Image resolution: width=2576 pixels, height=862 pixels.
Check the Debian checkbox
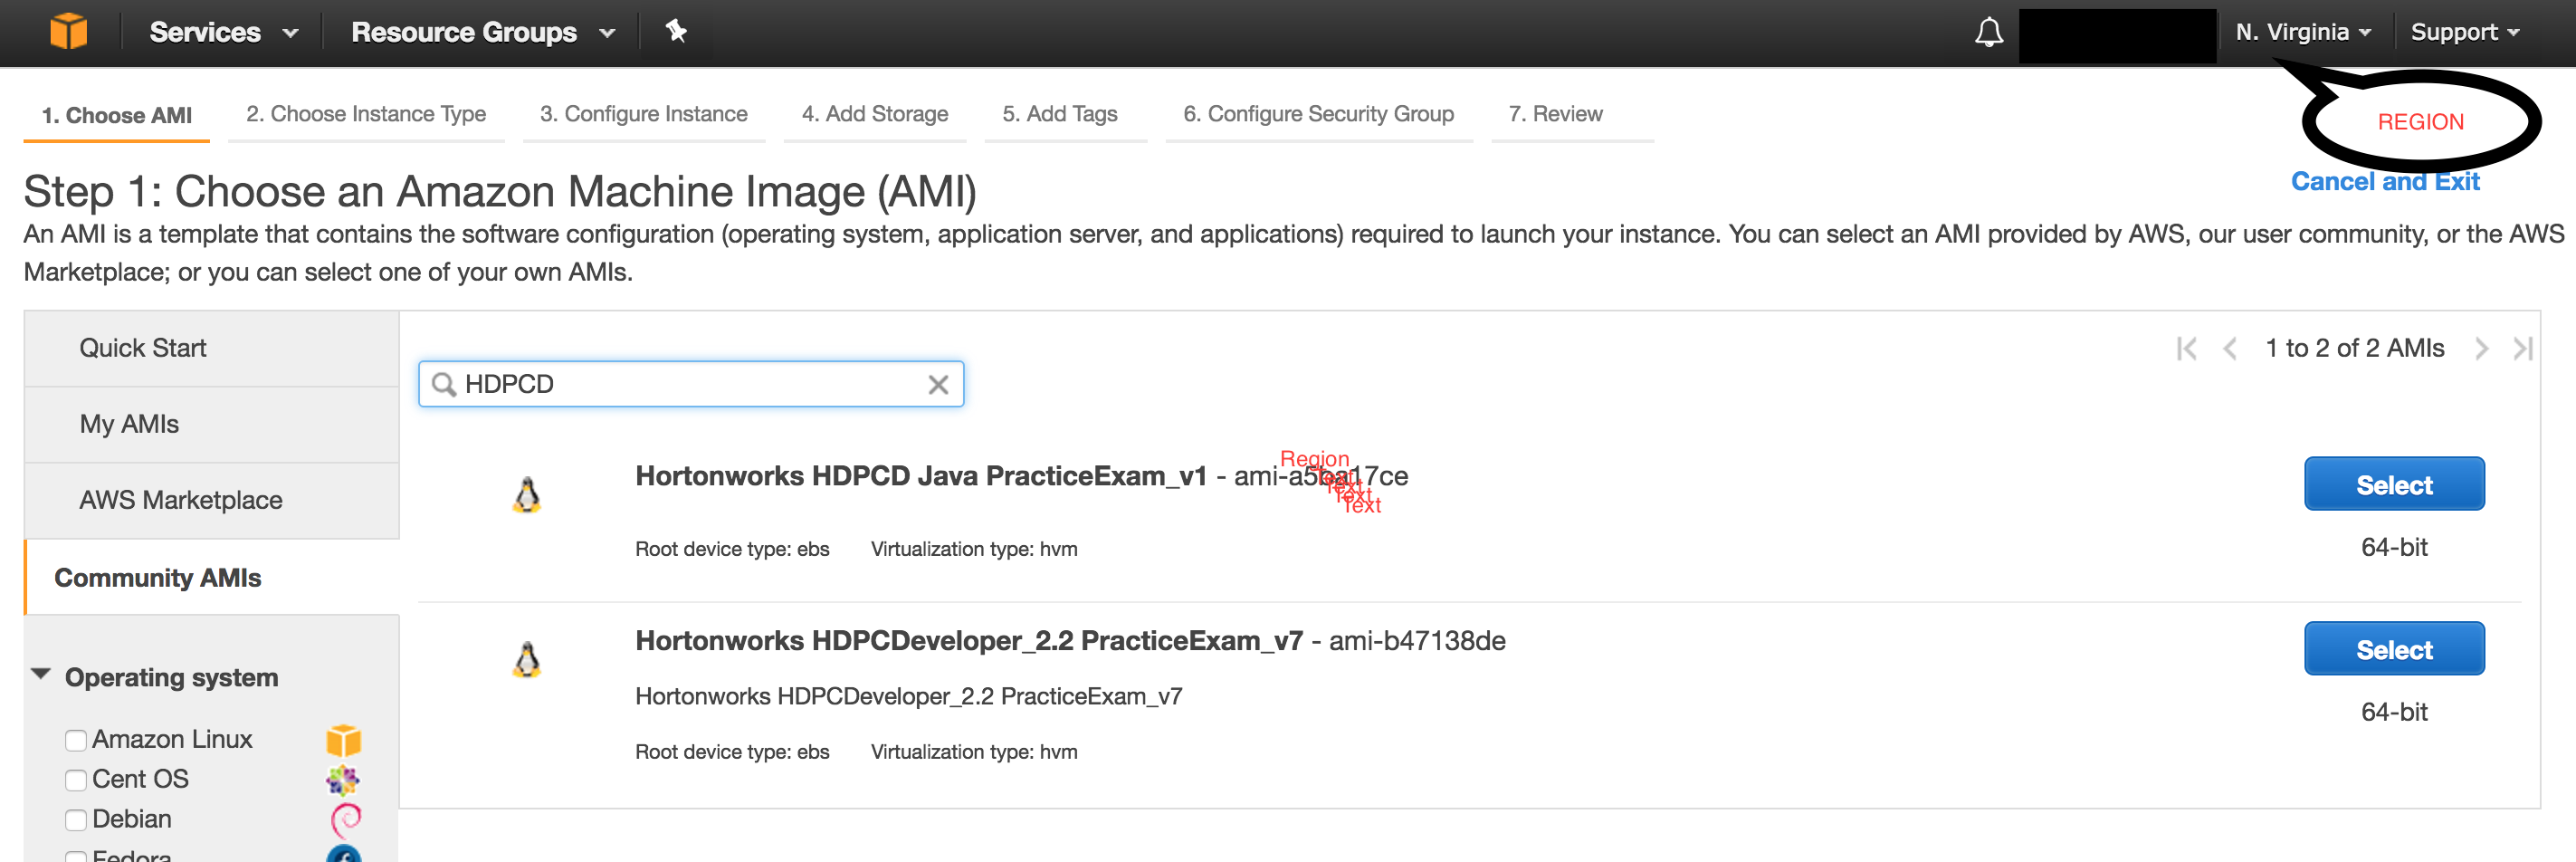coord(76,819)
